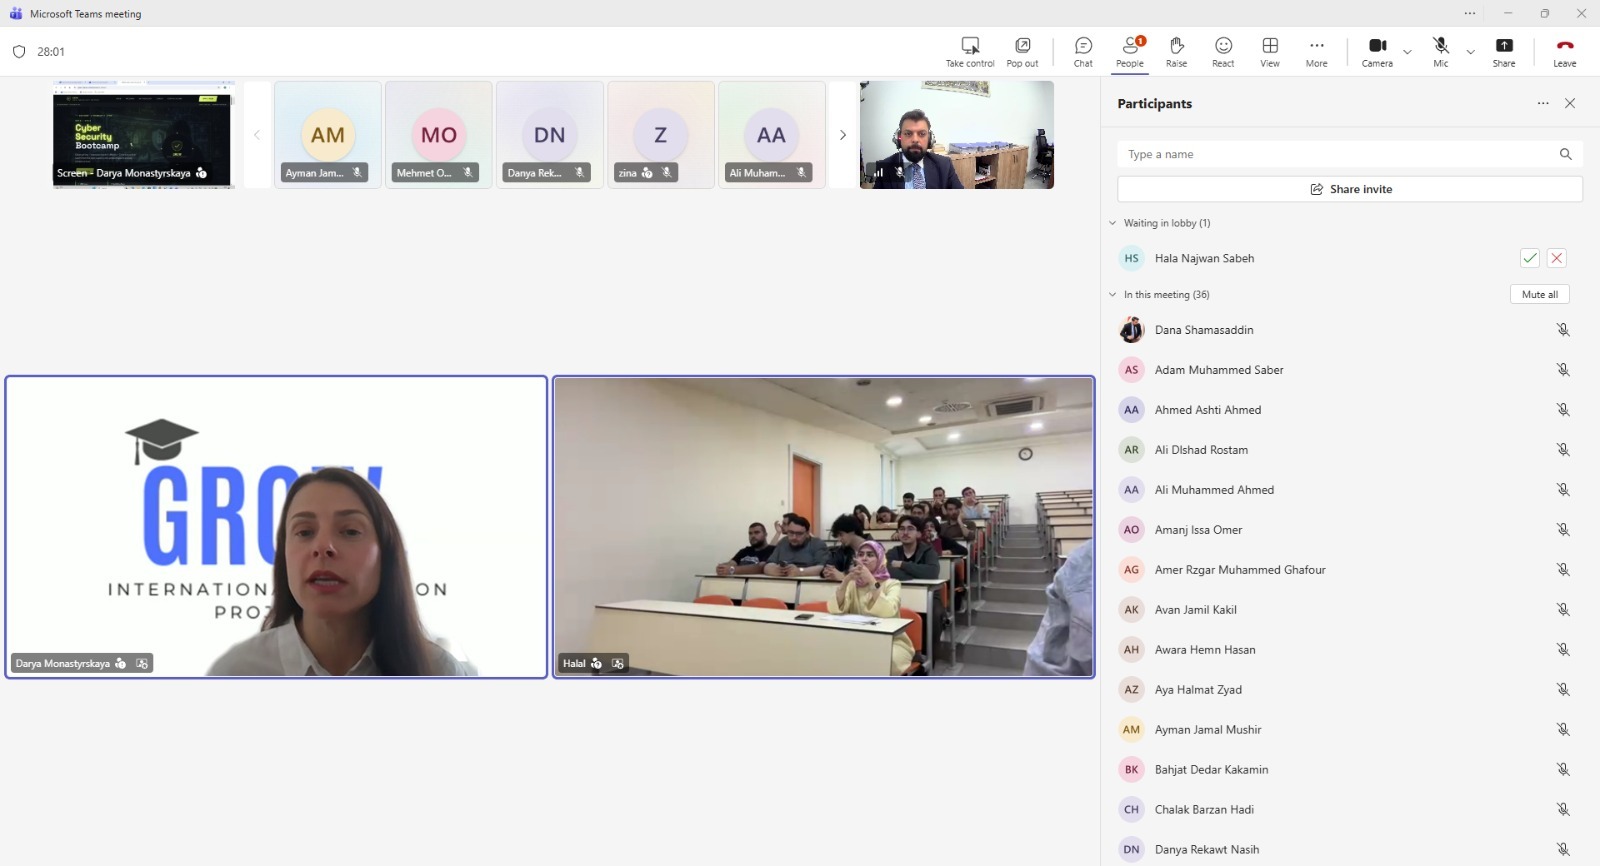Pop out the shared content

(1022, 51)
